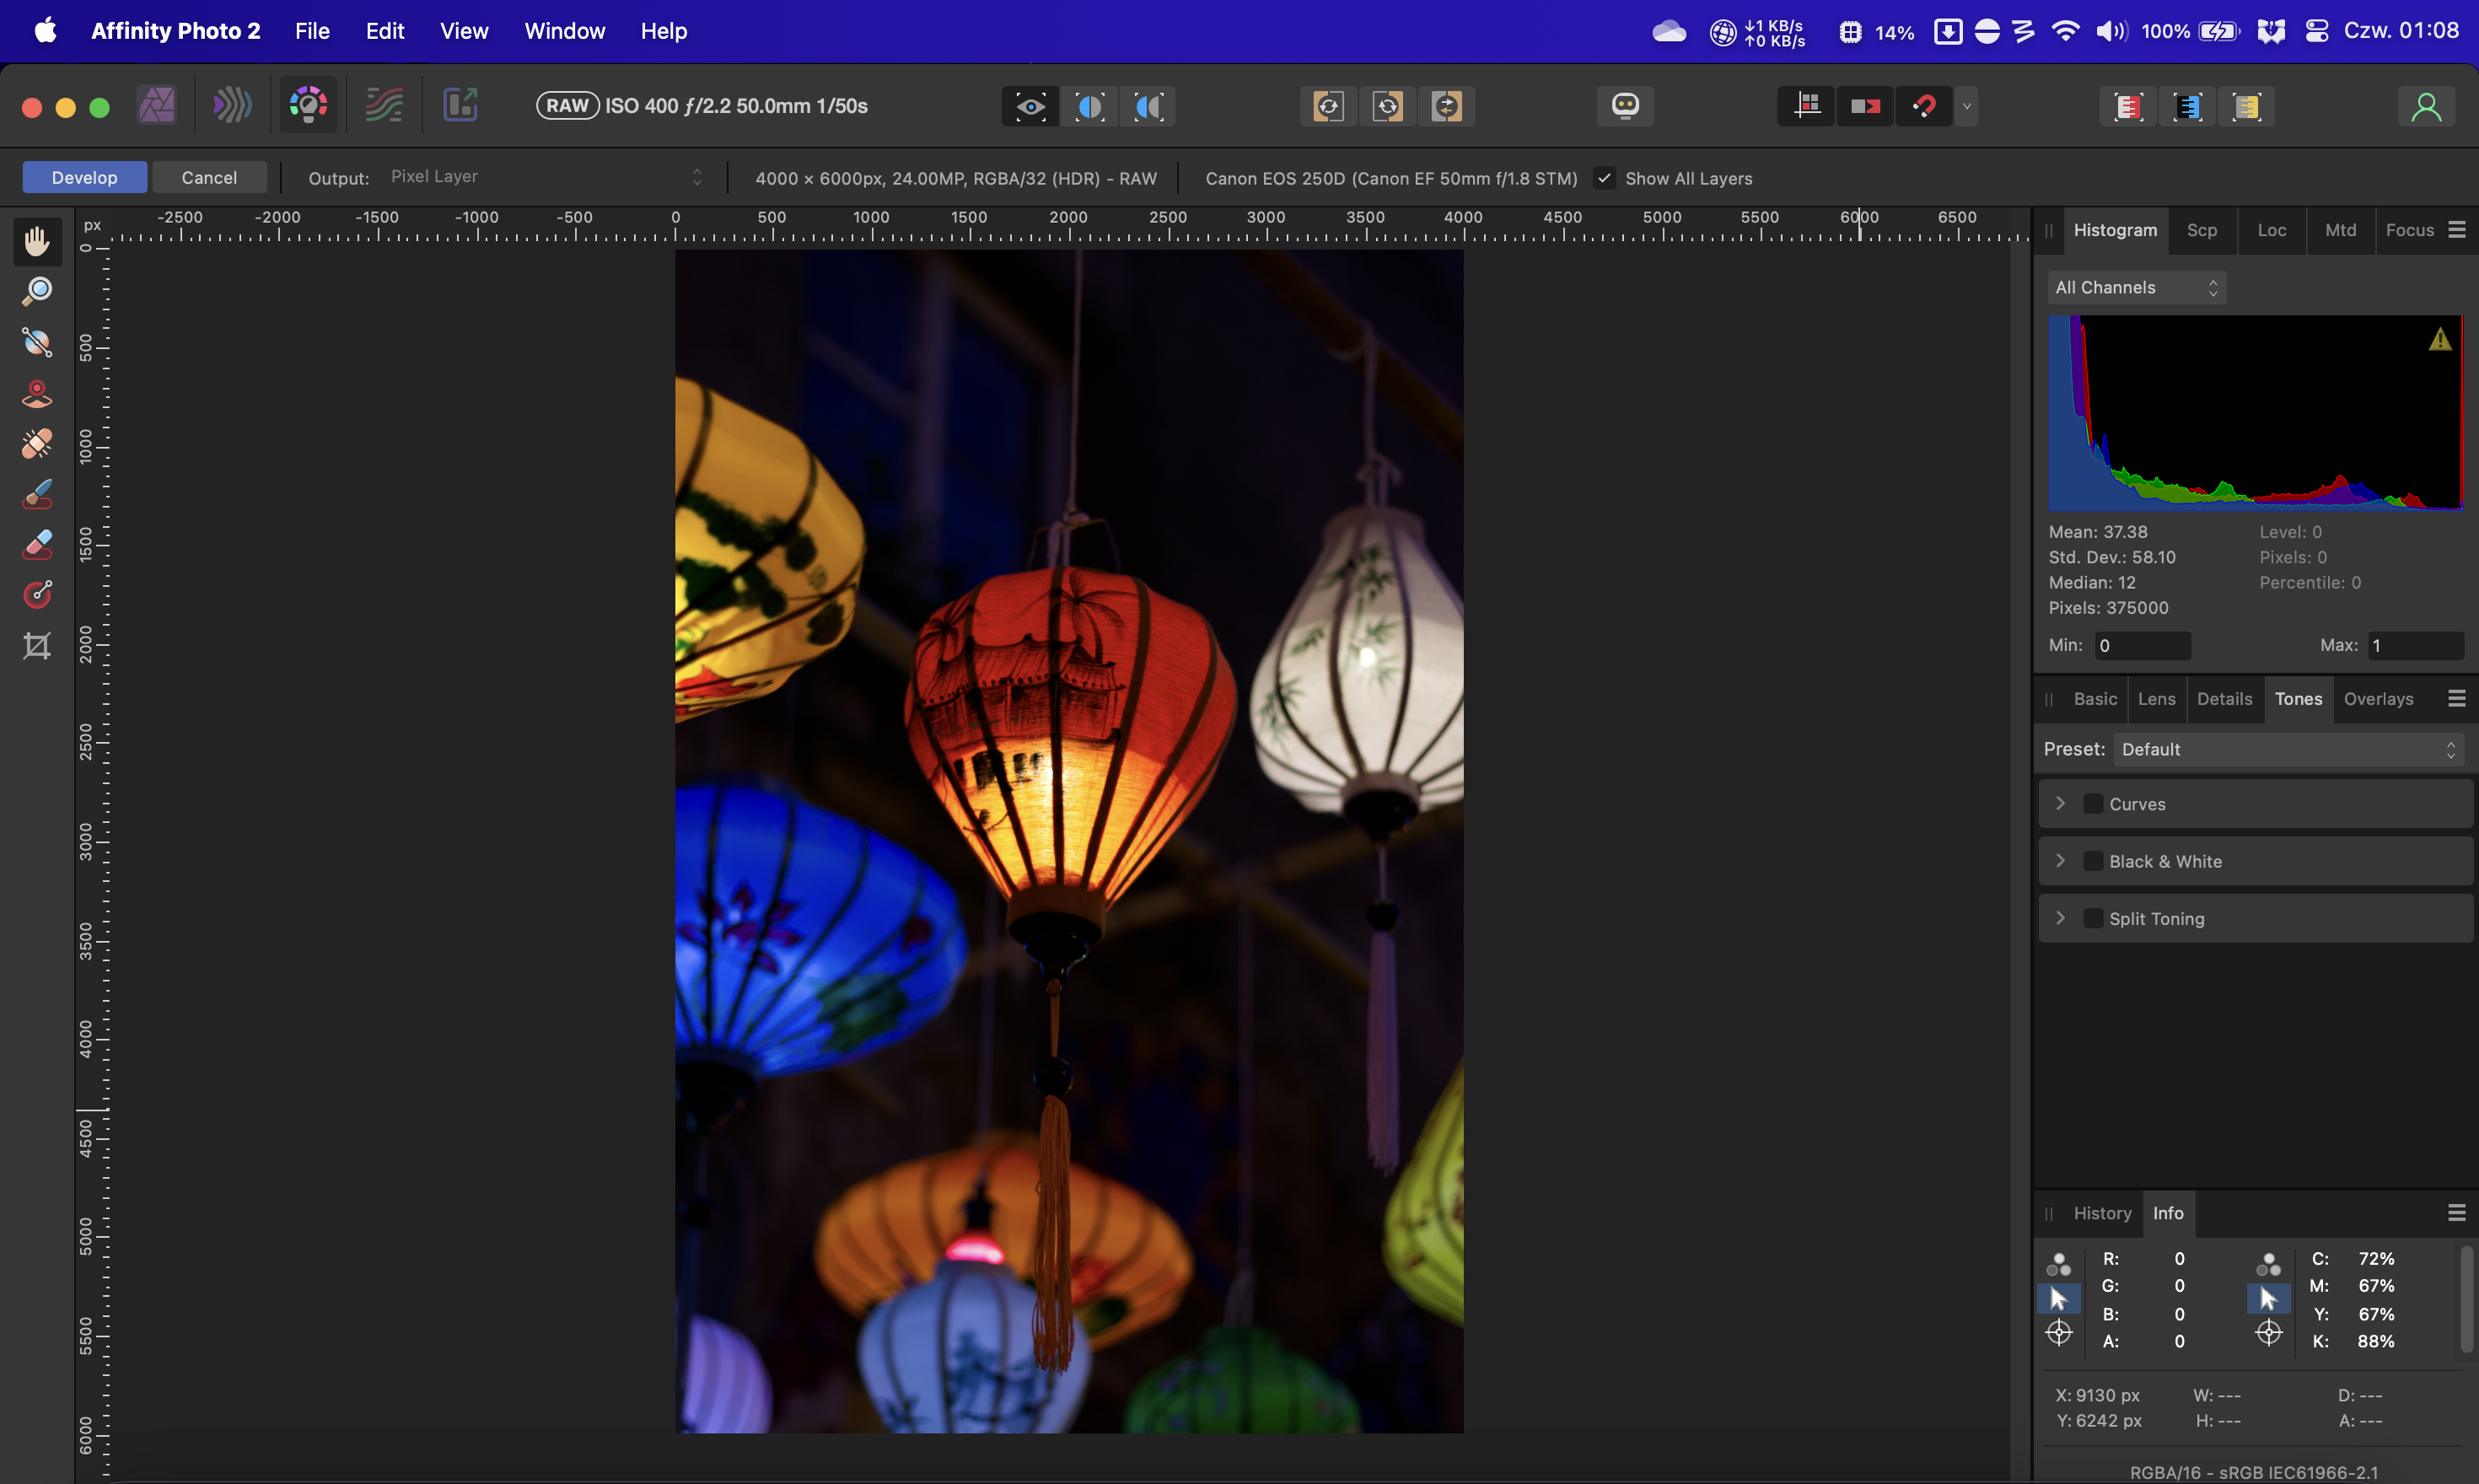
Task: Click the first rotate toolbar icon
Action: (1328, 106)
